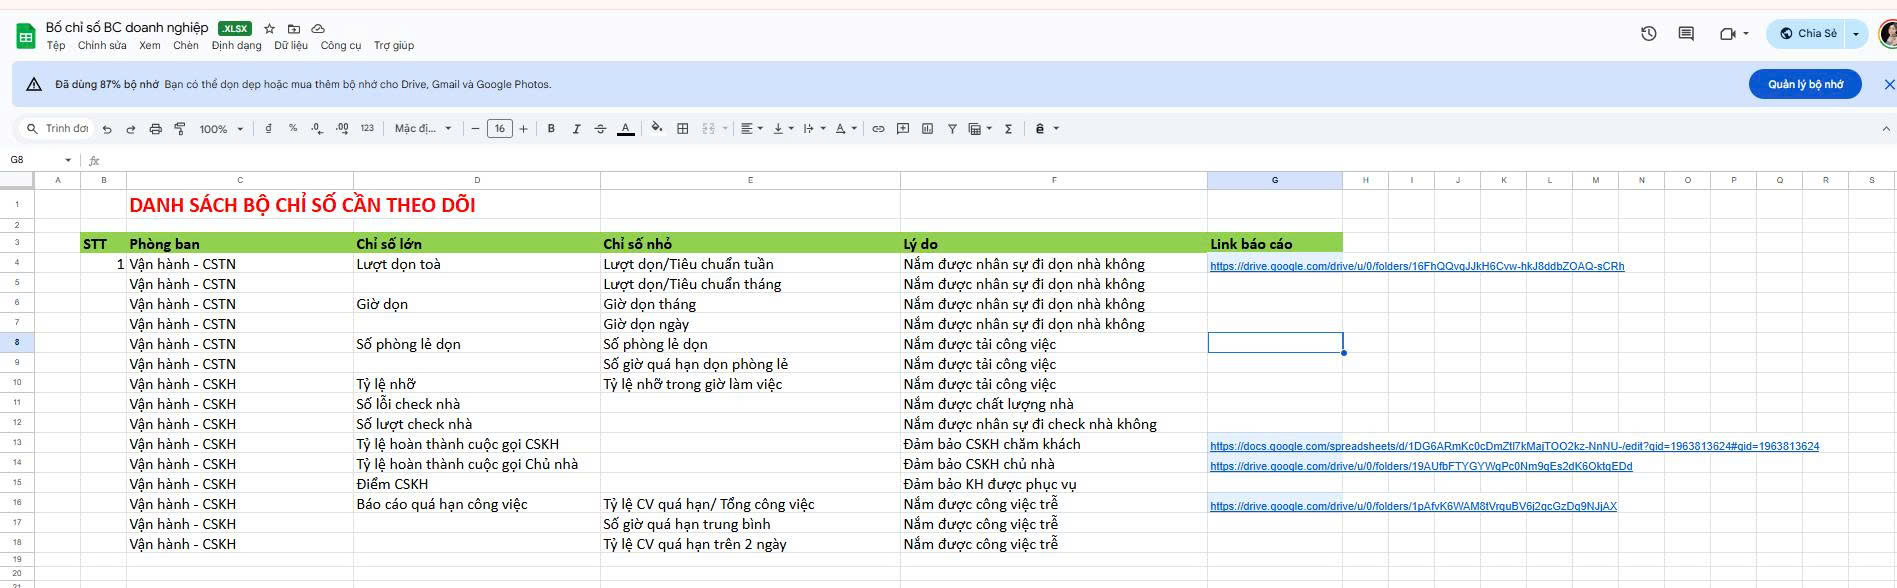Open the Định dạng menu
The image size is (1897, 588).
point(236,46)
